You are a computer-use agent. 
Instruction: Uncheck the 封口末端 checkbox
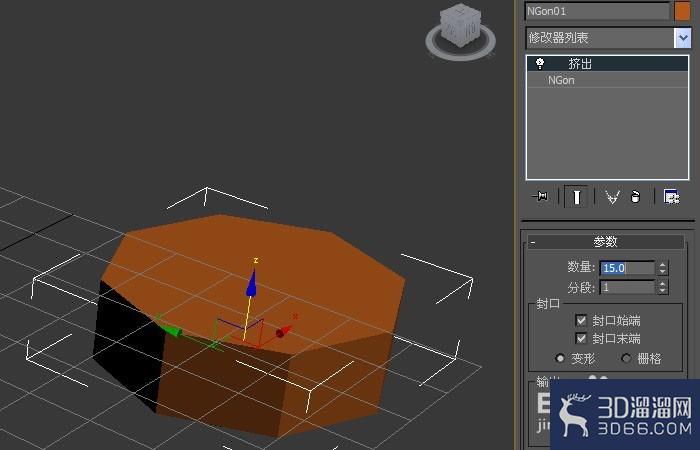(581, 338)
